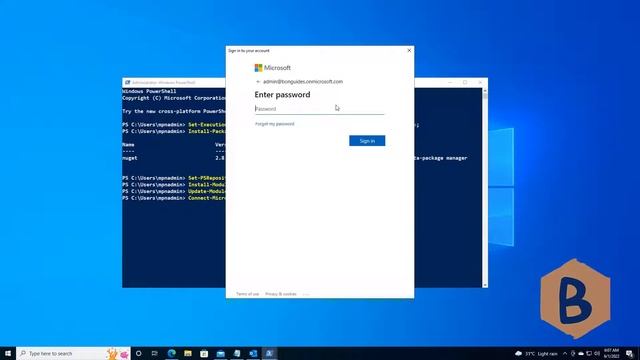Open the Mail app on the taskbar

point(220,353)
